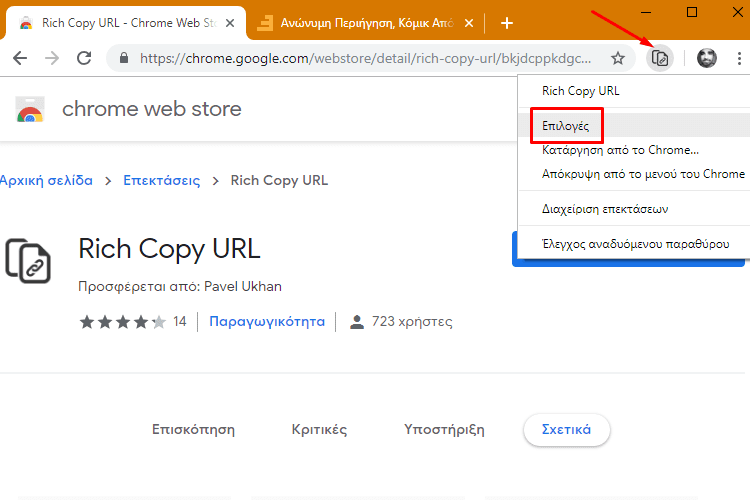Click the Rich Copy URL extension large icon

tap(28, 261)
